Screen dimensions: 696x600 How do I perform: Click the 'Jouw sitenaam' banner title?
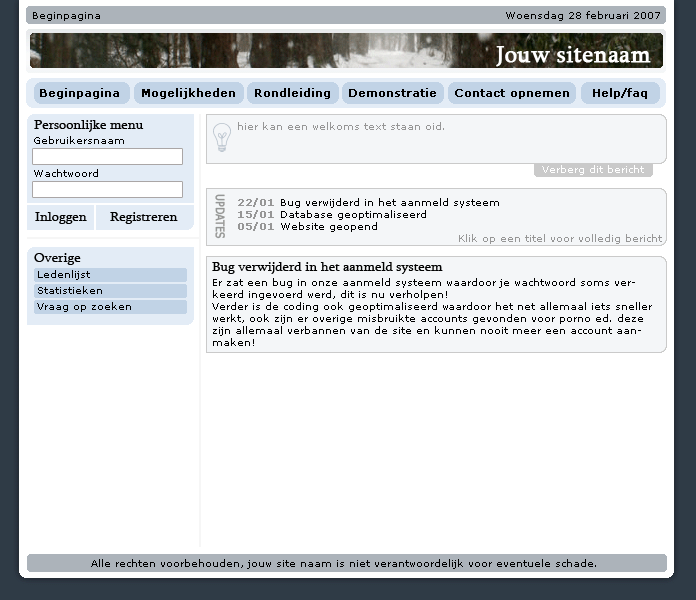point(573,55)
